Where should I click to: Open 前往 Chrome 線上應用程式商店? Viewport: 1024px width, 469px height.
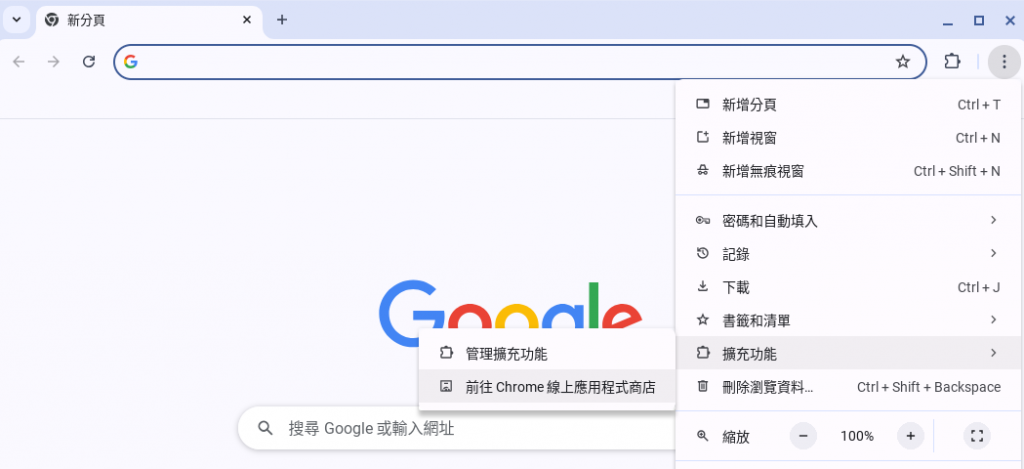[x=547, y=387]
